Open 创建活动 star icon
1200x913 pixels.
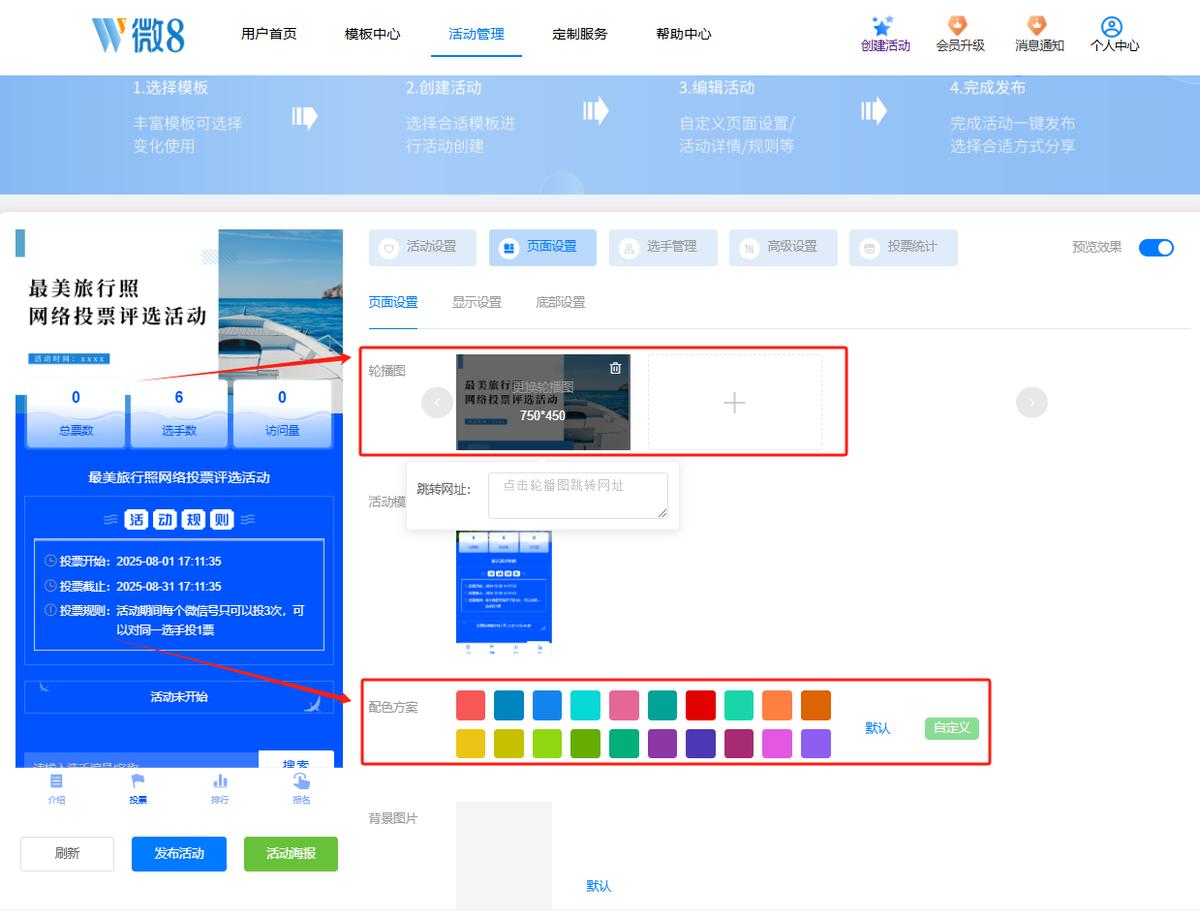point(881,26)
